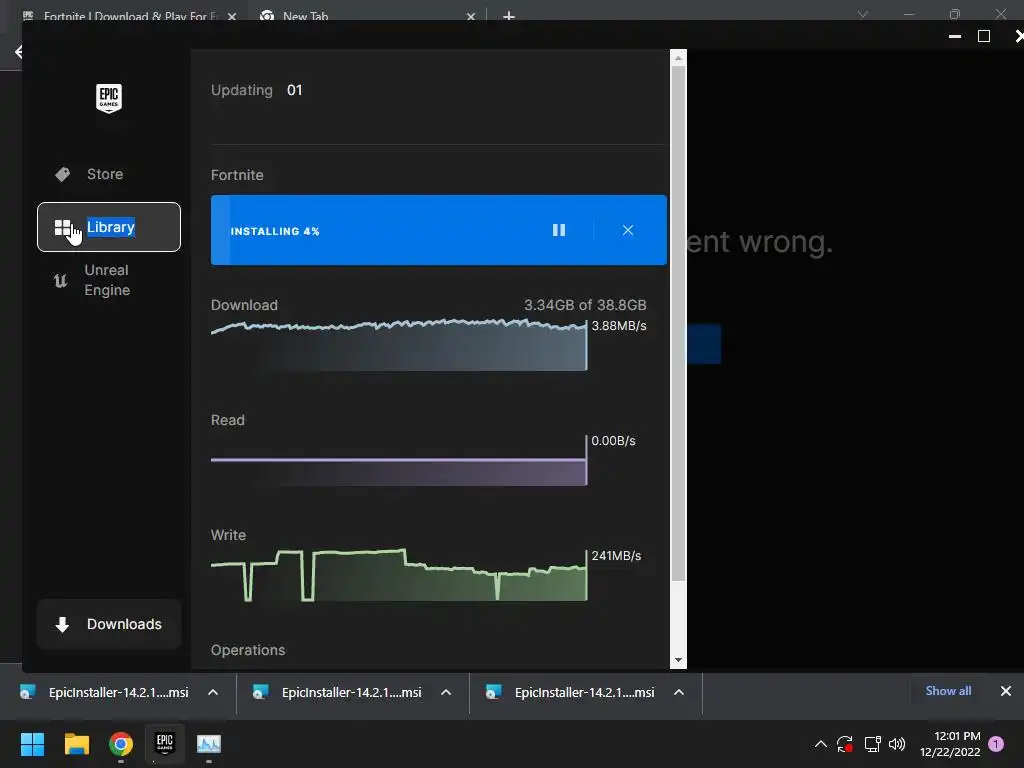Expand options chevron for first EpicInstaller download
This screenshot has width=1024, height=768.
coord(213,692)
